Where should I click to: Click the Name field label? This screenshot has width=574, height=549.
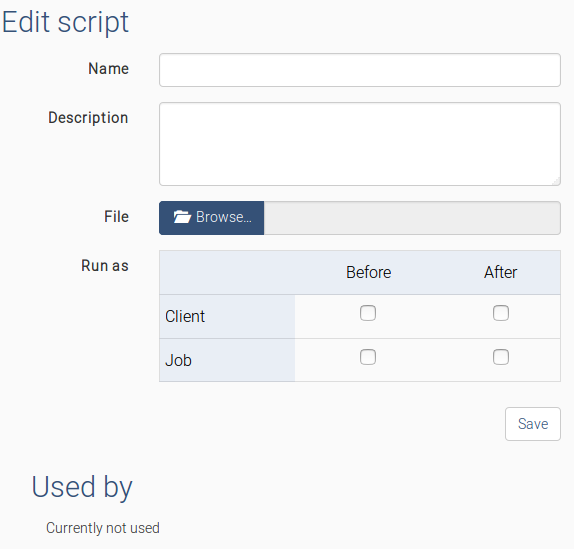[x=108, y=69]
